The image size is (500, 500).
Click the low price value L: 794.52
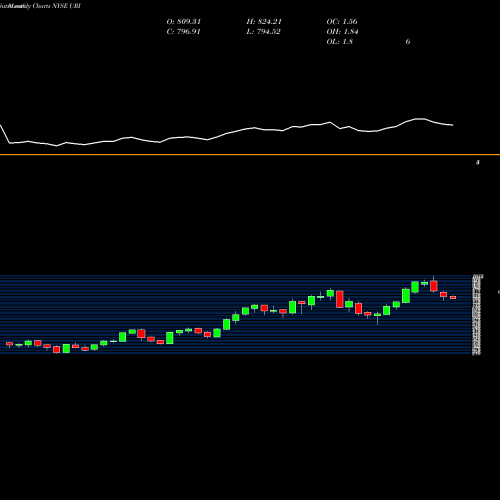(x=263, y=32)
